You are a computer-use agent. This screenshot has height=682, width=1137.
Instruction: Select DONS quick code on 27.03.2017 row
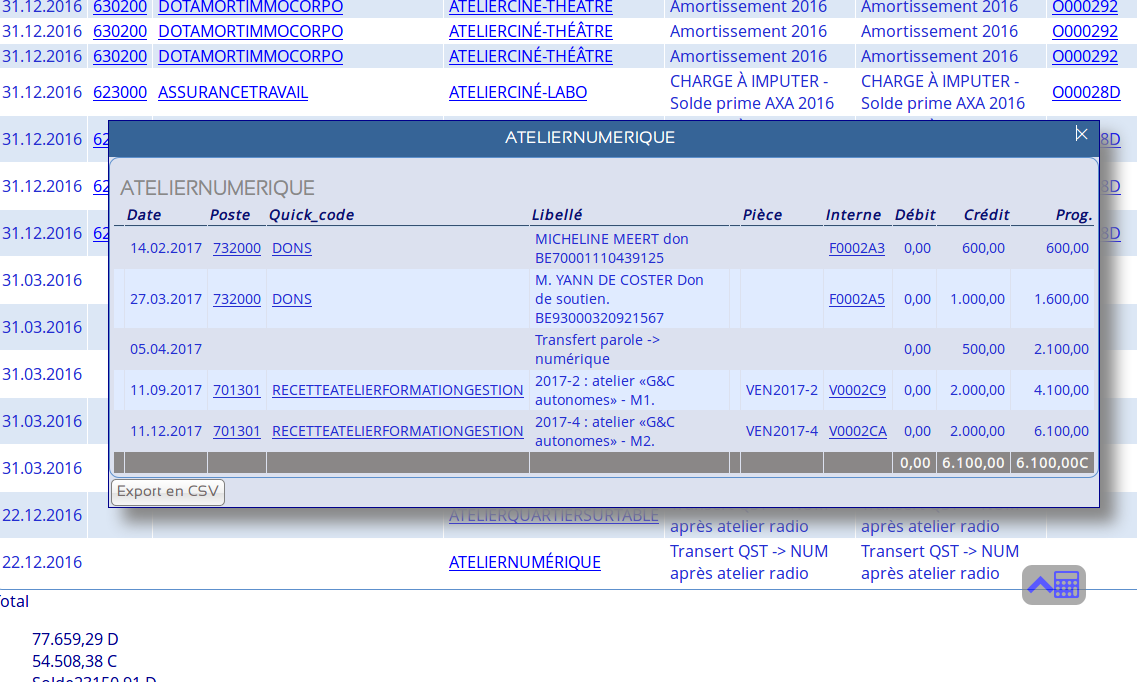(291, 299)
